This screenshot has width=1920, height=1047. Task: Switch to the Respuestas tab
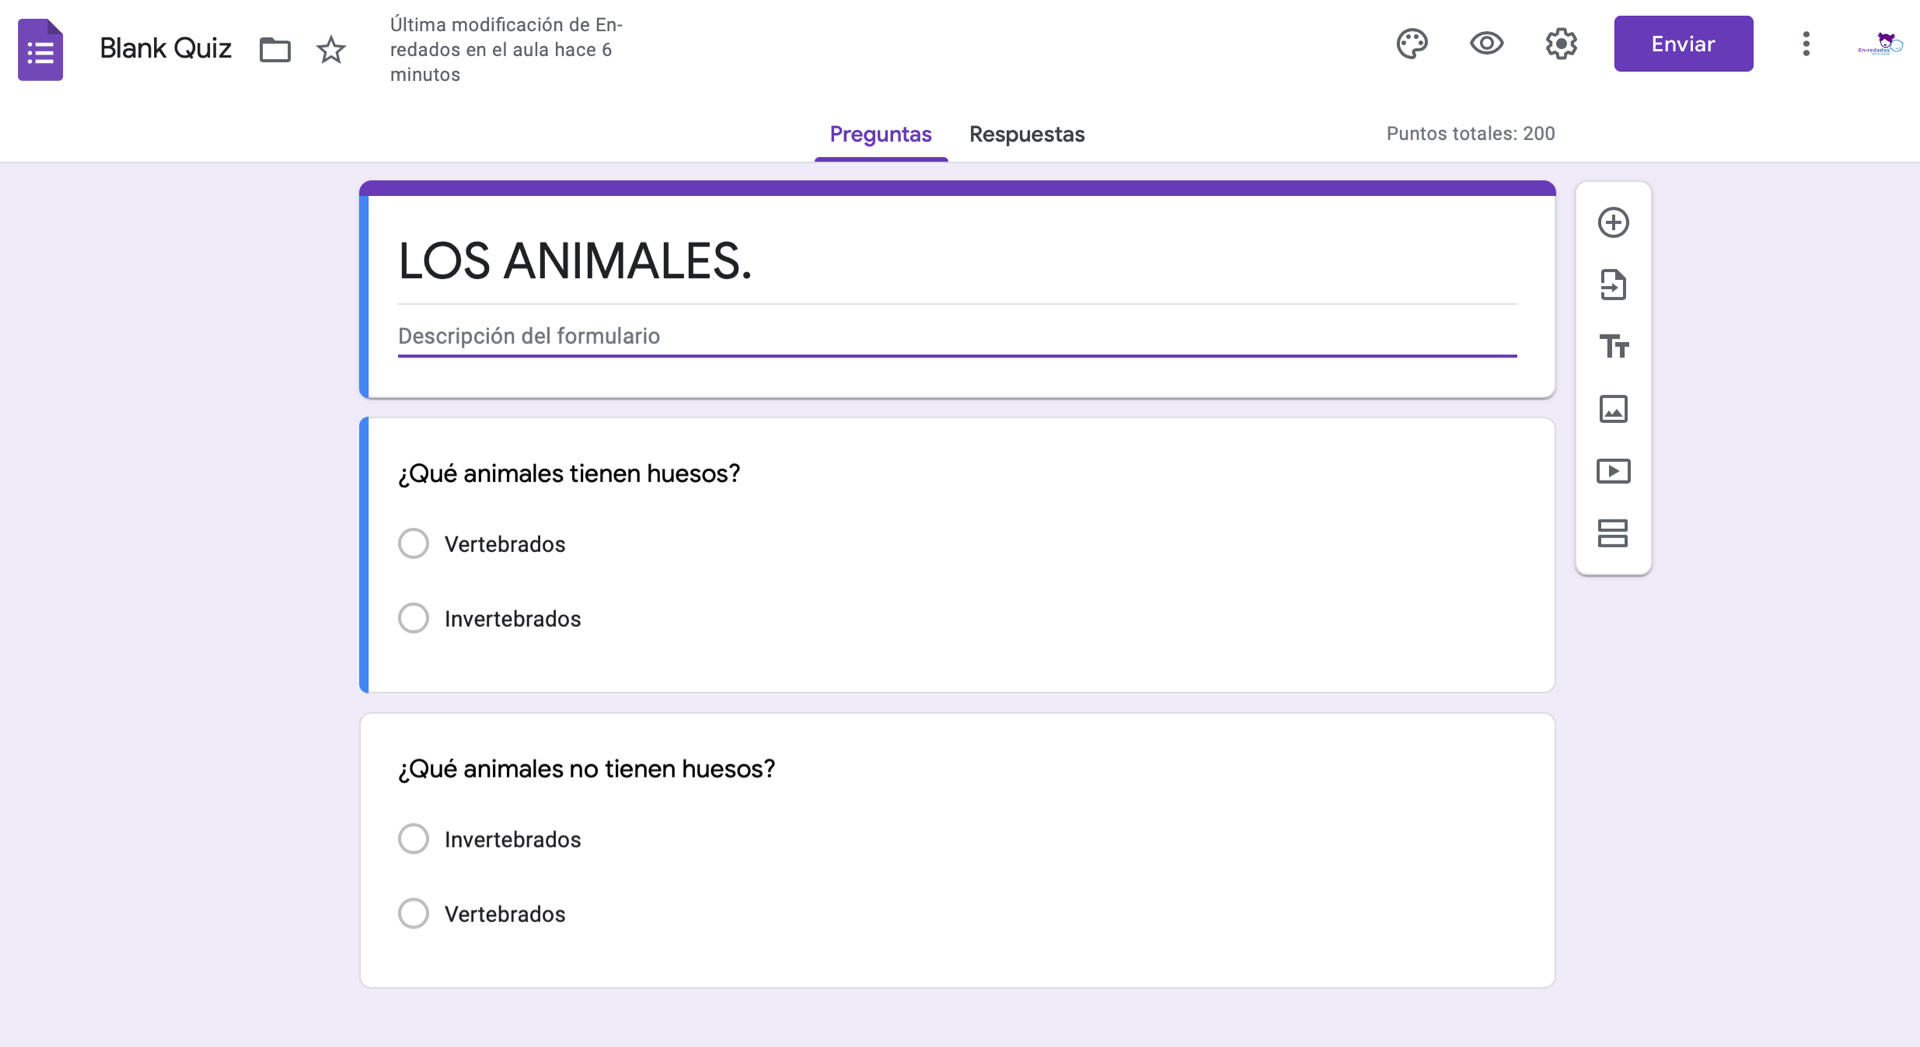(x=1026, y=134)
